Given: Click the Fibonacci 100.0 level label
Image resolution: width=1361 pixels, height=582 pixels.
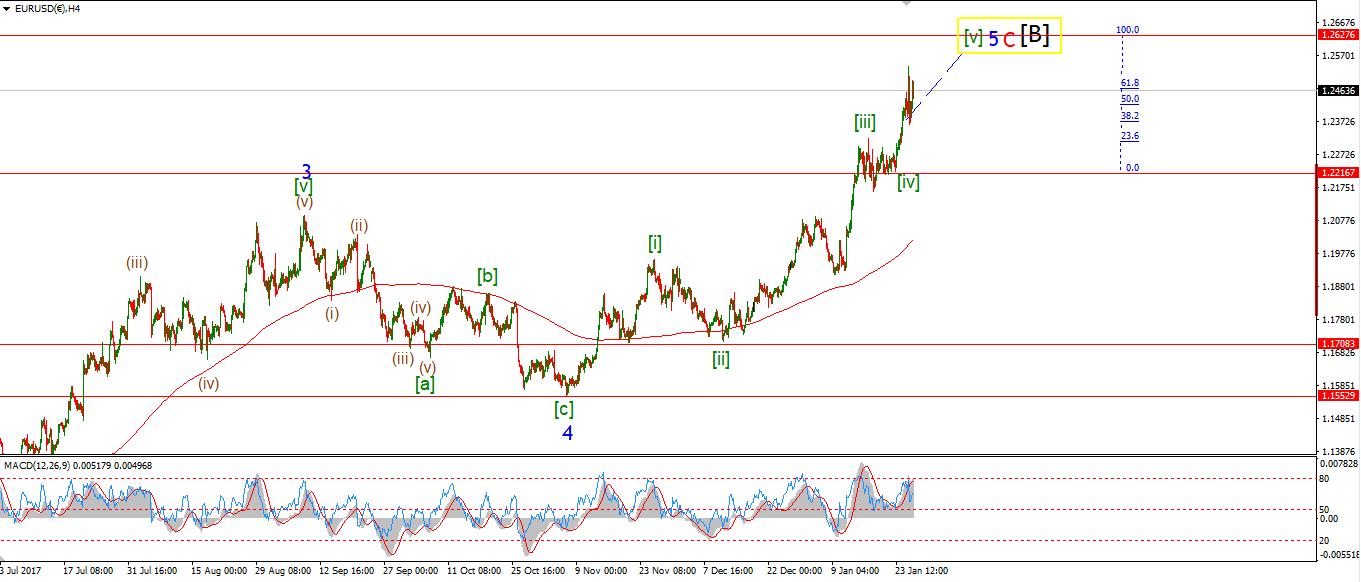Looking at the screenshot, I should coord(1128,30).
